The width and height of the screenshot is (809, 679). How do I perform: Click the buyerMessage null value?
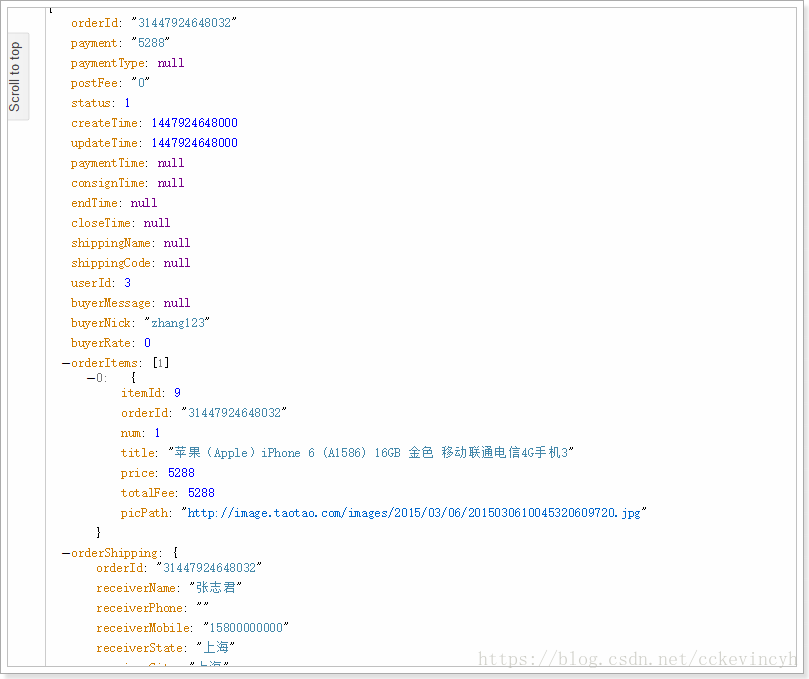click(x=177, y=303)
